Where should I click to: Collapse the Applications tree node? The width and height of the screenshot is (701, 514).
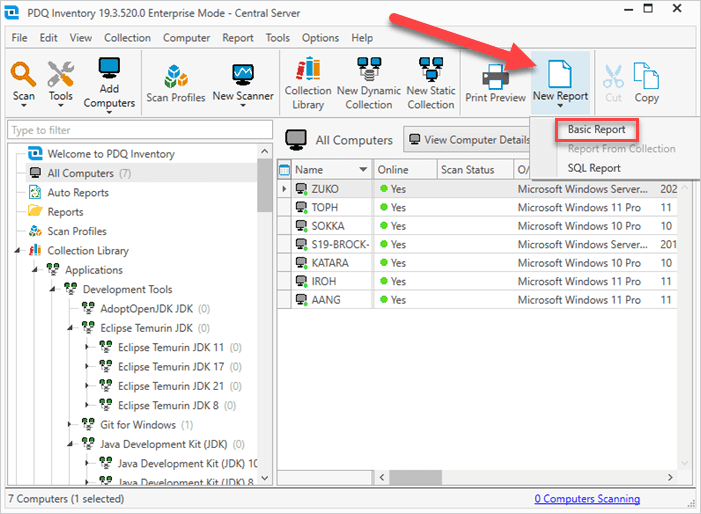click(35, 270)
